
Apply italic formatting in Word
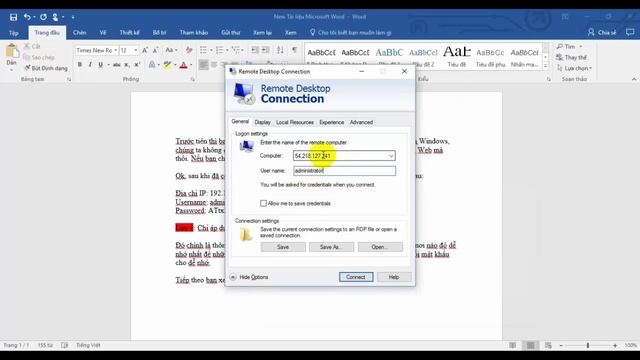click(x=90, y=64)
